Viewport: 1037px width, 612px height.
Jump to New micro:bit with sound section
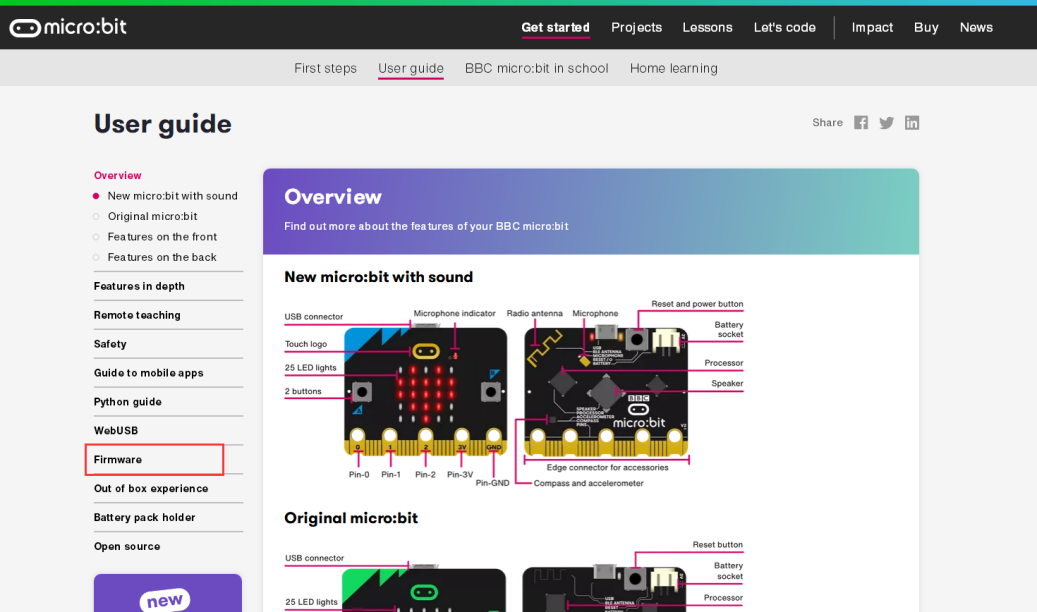pyautogui.click(x=172, y=196)
